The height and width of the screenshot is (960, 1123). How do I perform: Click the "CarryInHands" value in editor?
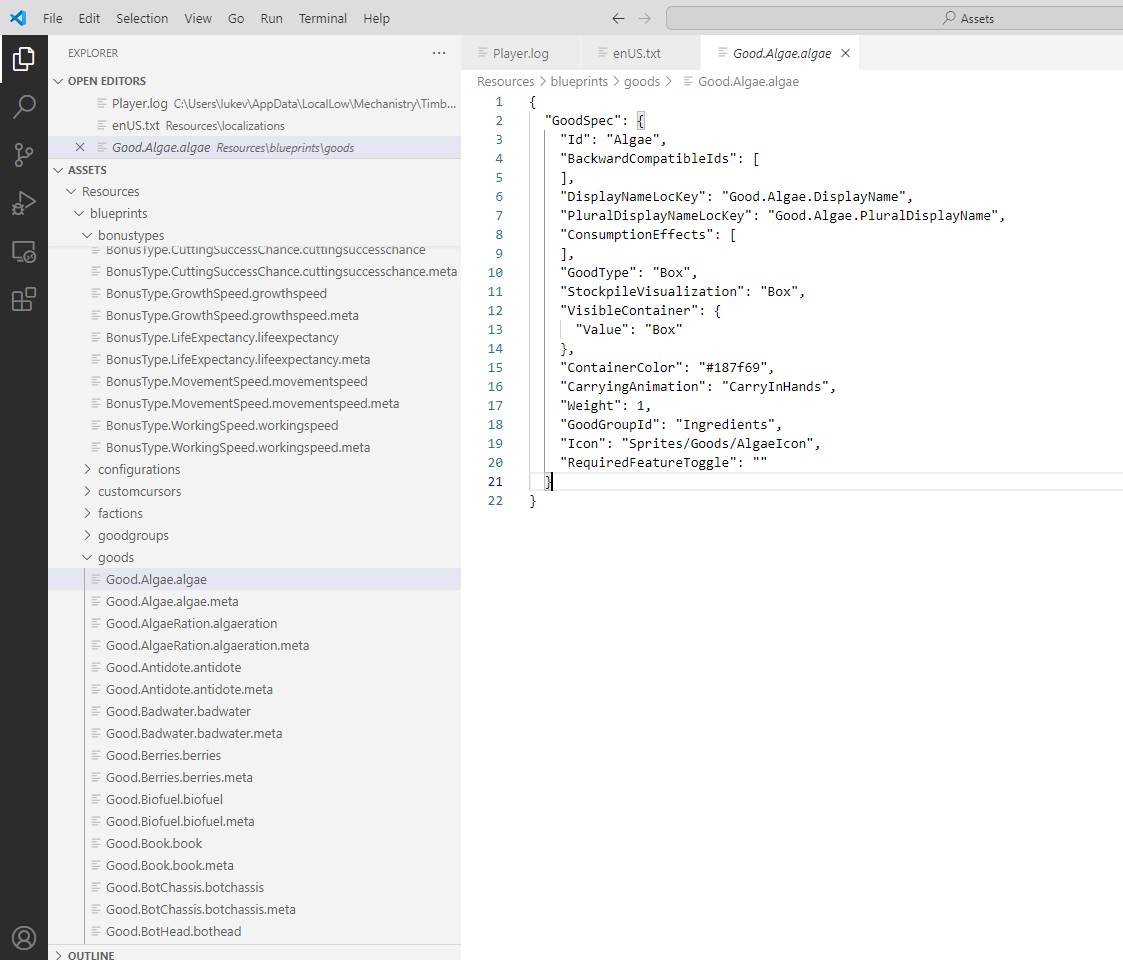(x=775, y=386)
